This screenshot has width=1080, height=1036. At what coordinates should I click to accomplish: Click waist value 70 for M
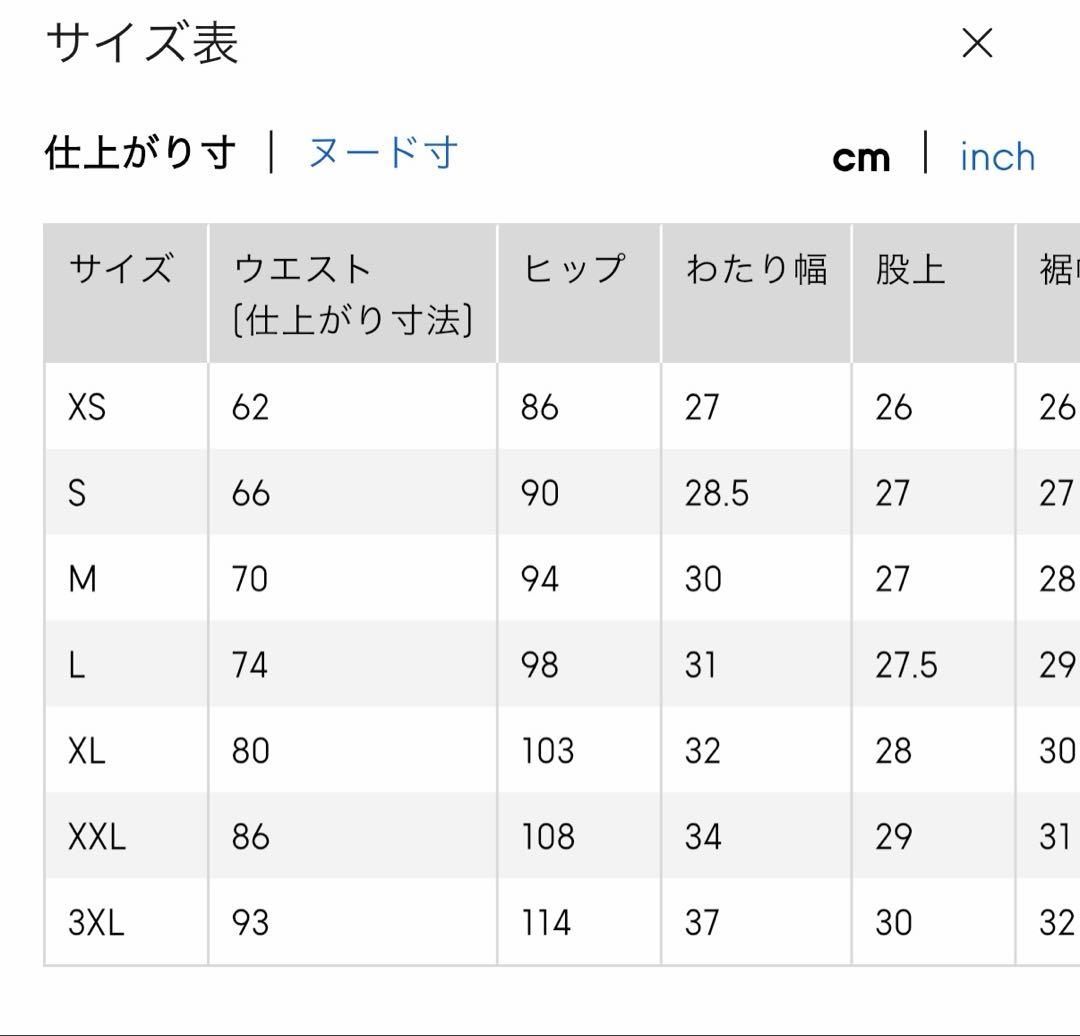pyautogui.click(x=250, y=579)
